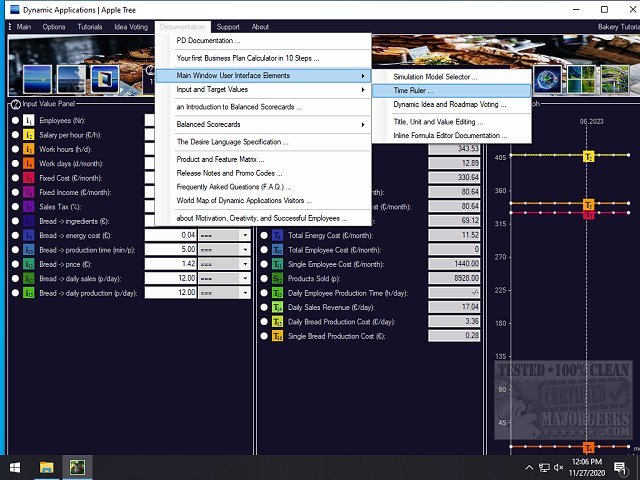Image resolution: width=640 pixels, height=480 pixels.
Task: Select the Work days radio button
Action: [15, 164]
